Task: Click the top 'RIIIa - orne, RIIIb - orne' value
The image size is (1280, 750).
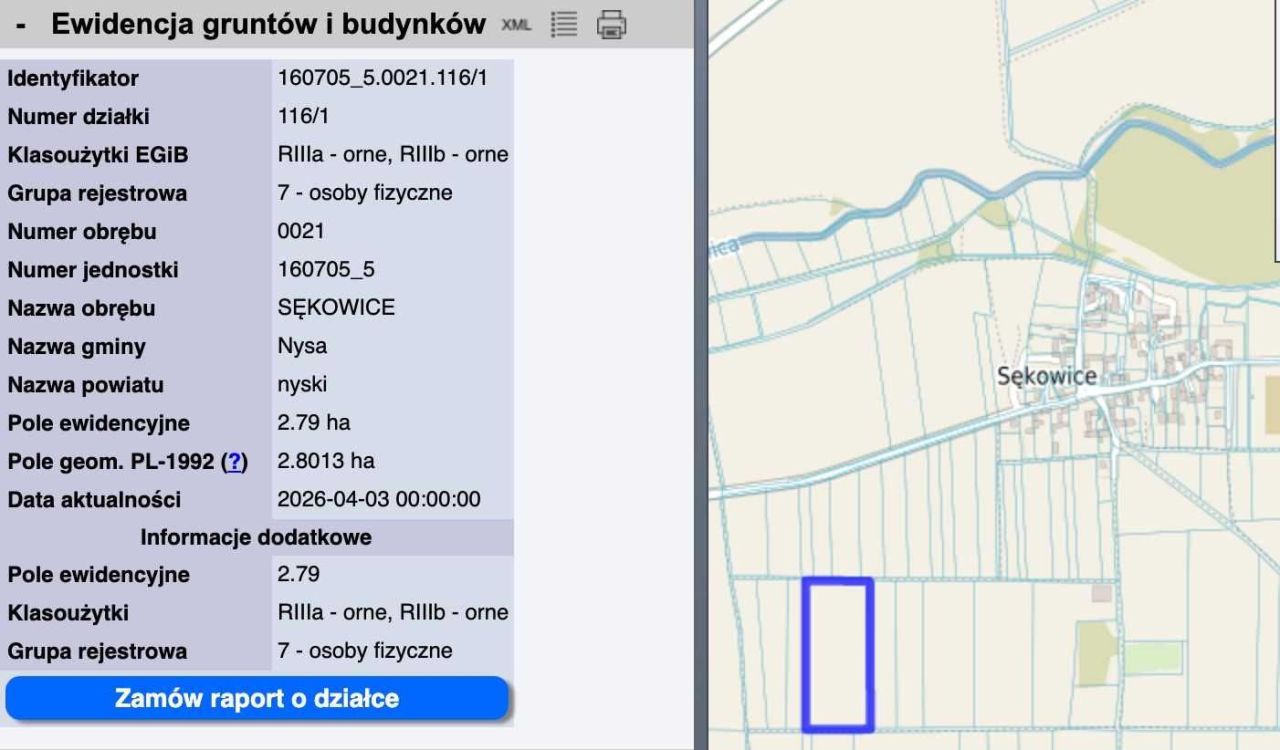Action: tap(393, 155)
